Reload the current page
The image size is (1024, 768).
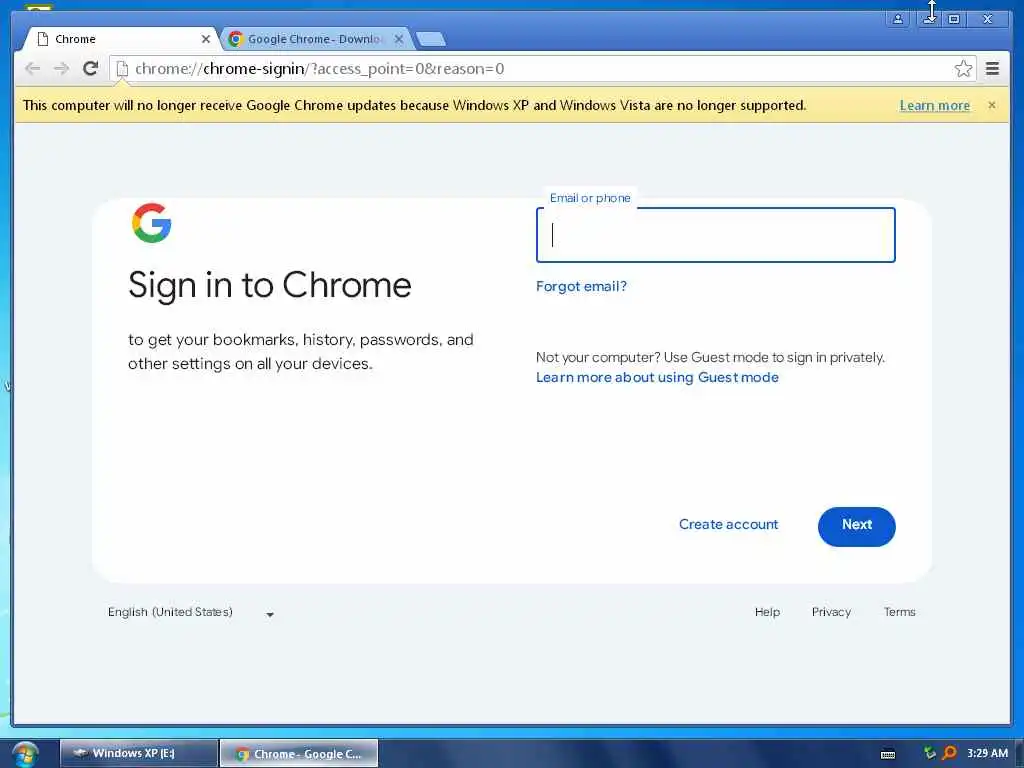pyautogui.click(x=91, y=68)
